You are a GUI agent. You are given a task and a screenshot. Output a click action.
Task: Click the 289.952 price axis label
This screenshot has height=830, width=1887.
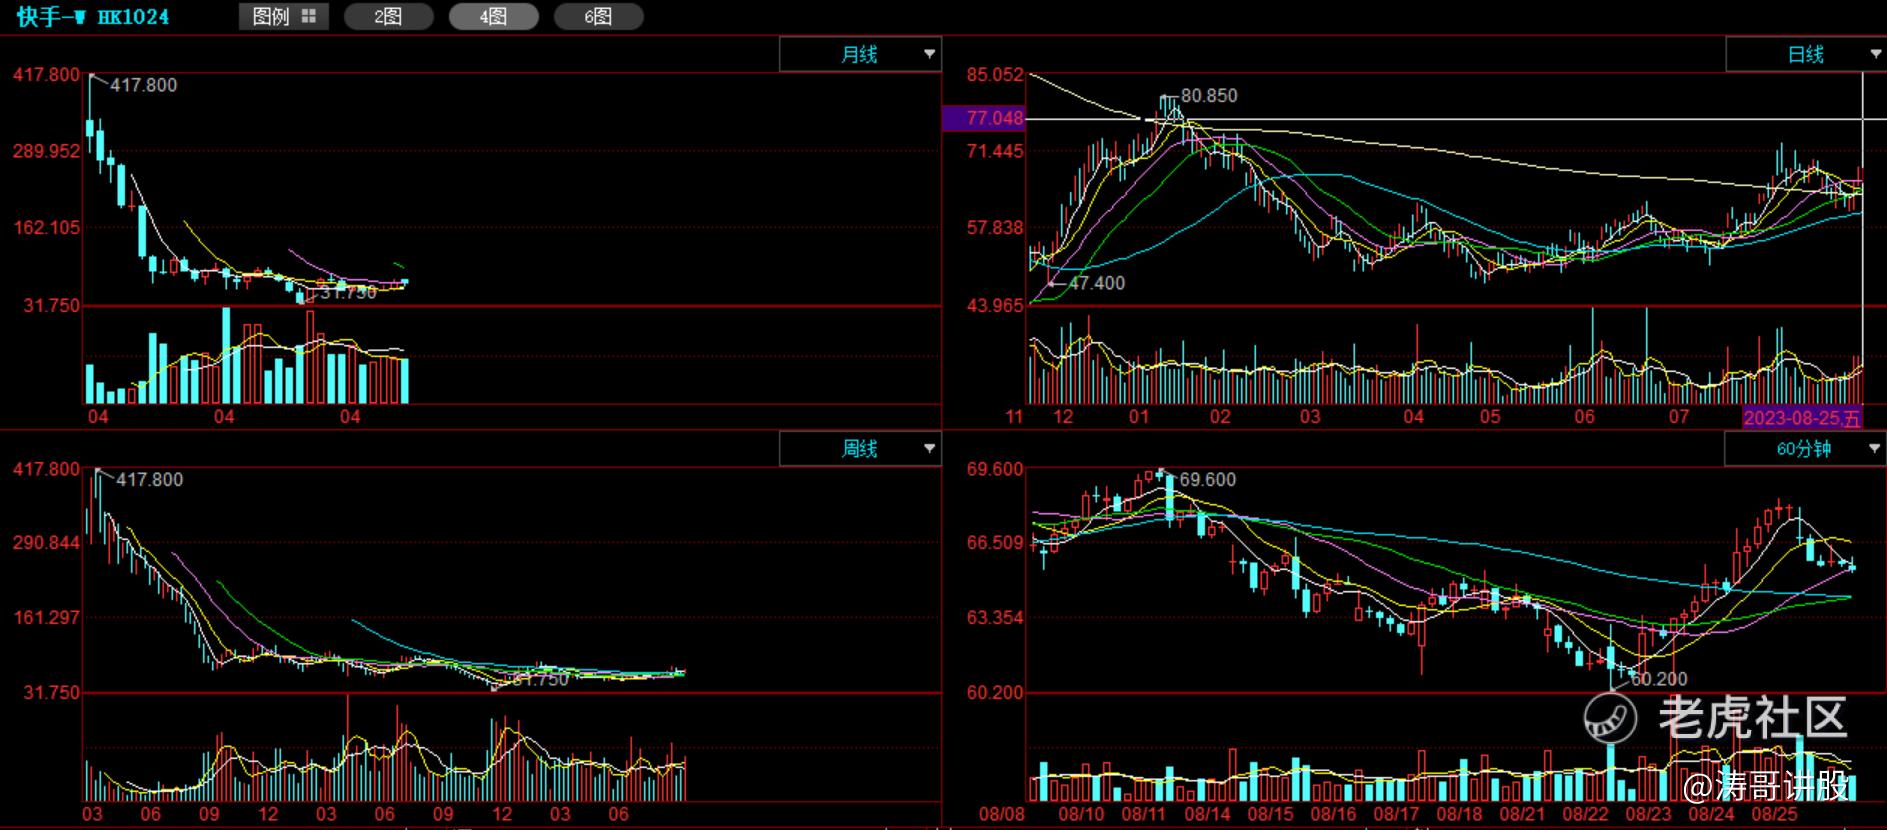[46, 151]
